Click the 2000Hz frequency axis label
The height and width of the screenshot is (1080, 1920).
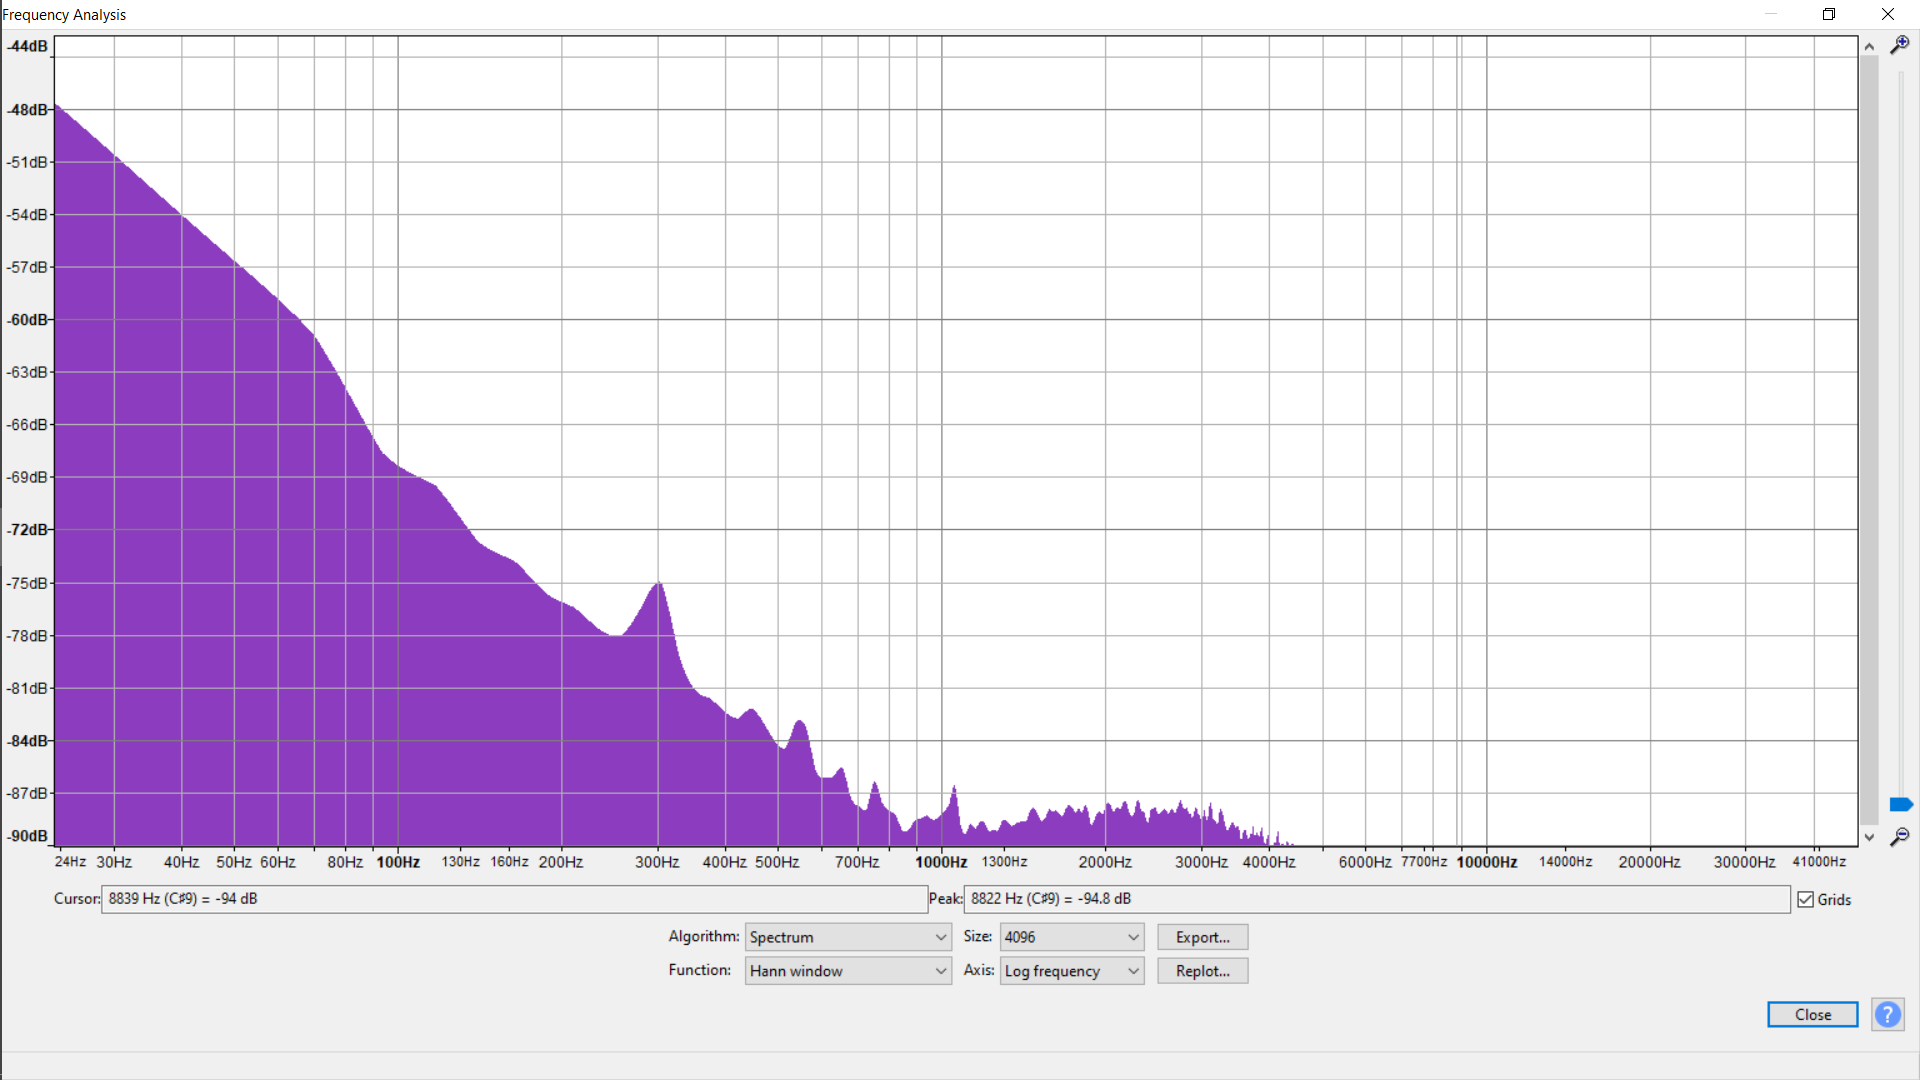click(1105, 862)
